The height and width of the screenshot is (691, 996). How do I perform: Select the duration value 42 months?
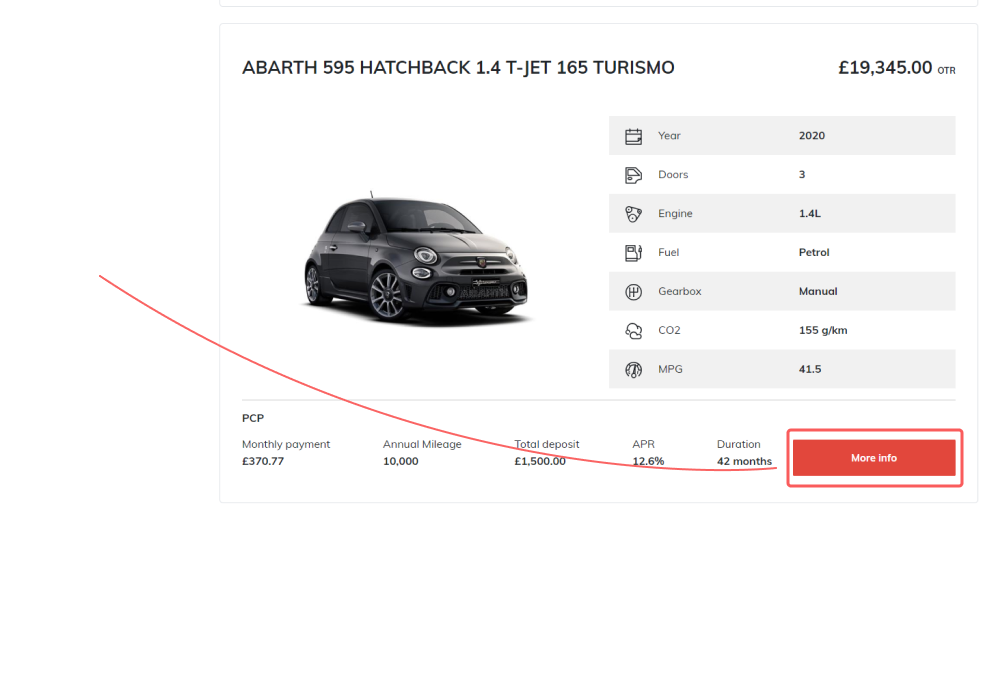[744, 462]
